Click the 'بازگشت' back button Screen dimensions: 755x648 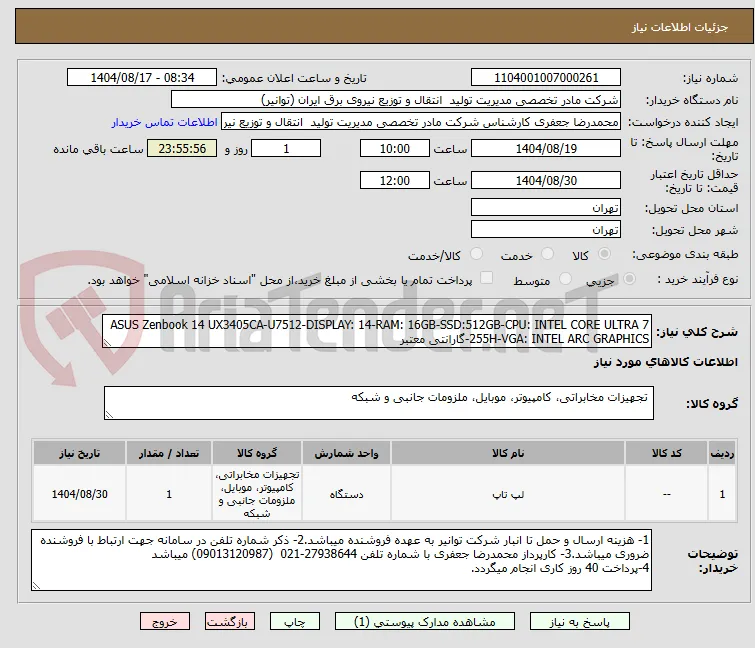point(229,622)
